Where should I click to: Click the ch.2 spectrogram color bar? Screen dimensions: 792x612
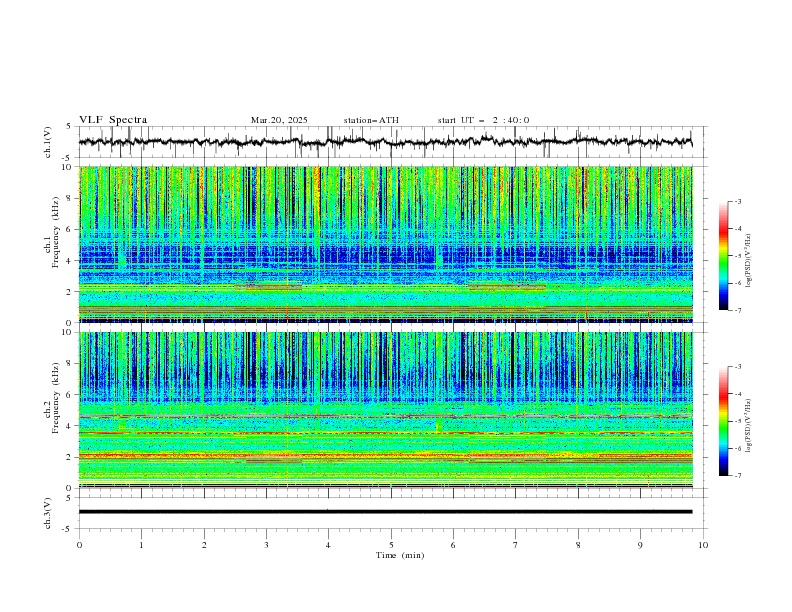(723, 421)
